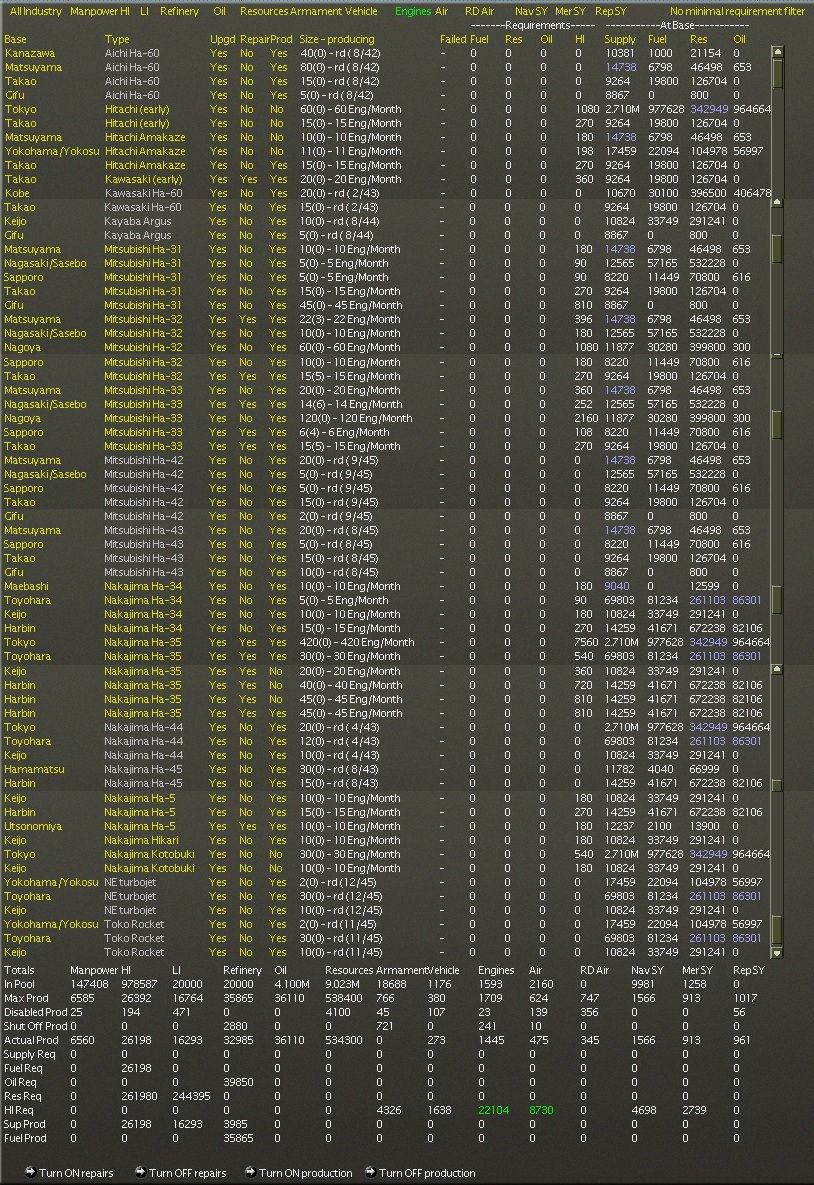Screen dimensions: 814x1185
Task: Toggle Repair Yes for Utsunomiya Nakajima Ha-5
Action: point(248,826)
